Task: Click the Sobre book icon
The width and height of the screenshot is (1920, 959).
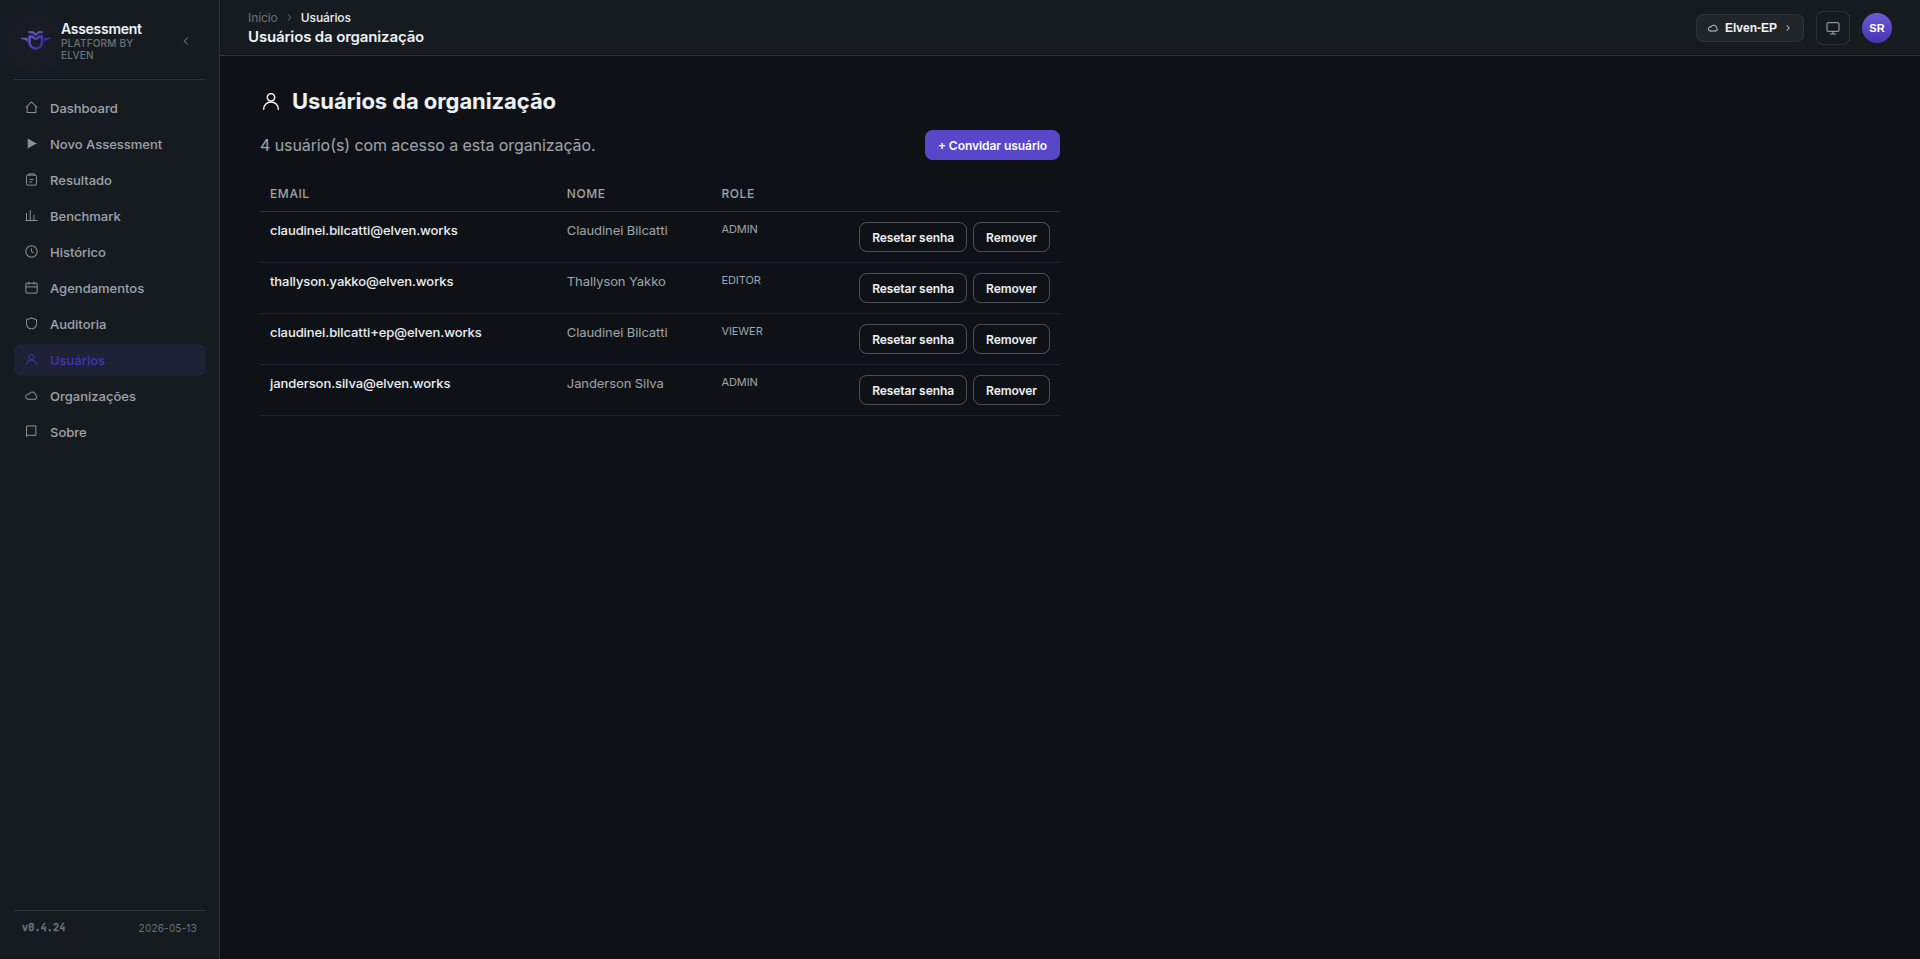Action: (x=31, y=432)
